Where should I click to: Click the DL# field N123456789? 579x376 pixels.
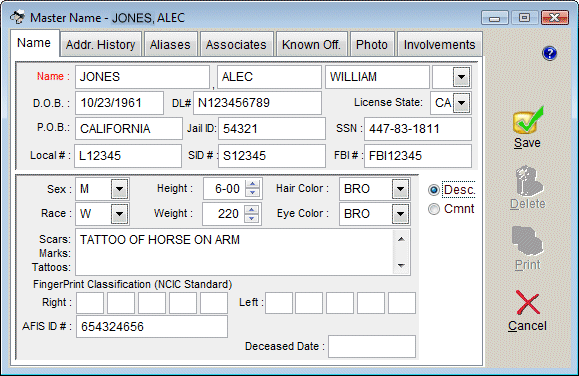(x=257, y=103)
